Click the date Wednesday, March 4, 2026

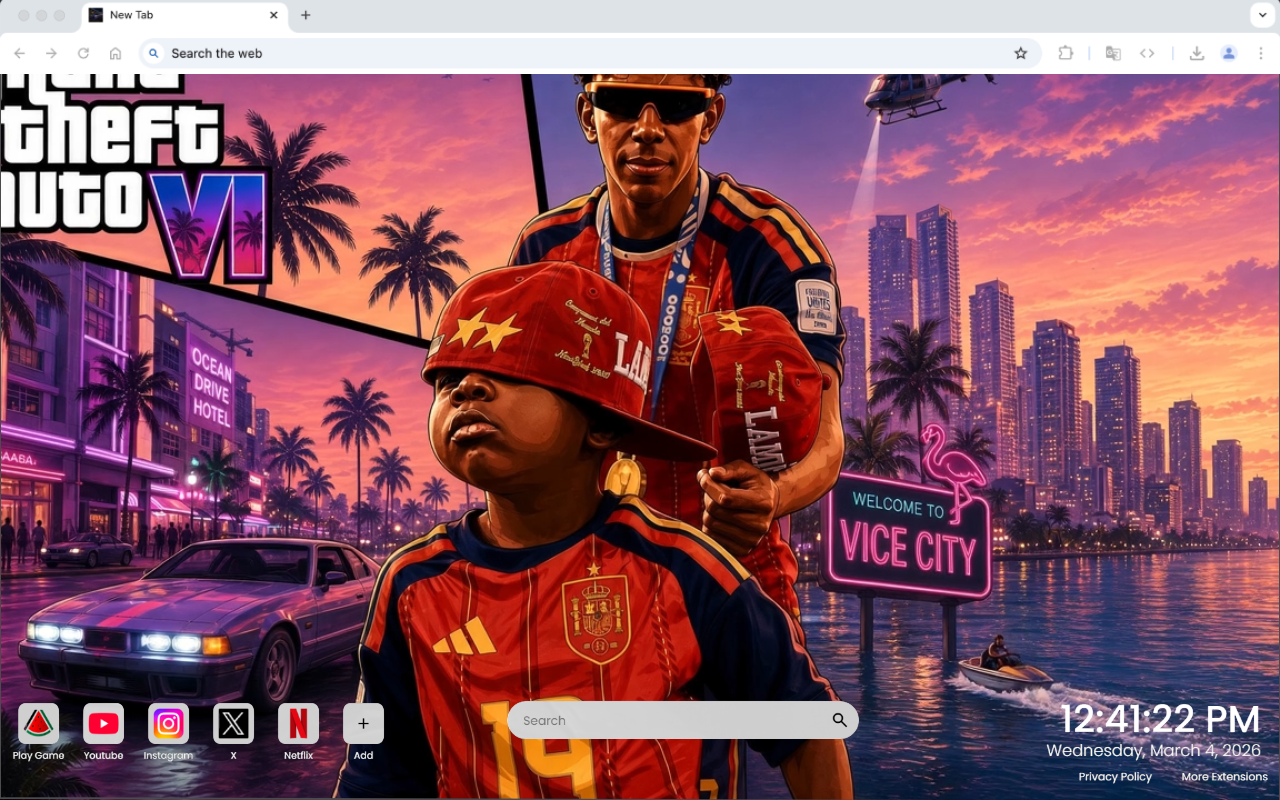point(1154,750)
